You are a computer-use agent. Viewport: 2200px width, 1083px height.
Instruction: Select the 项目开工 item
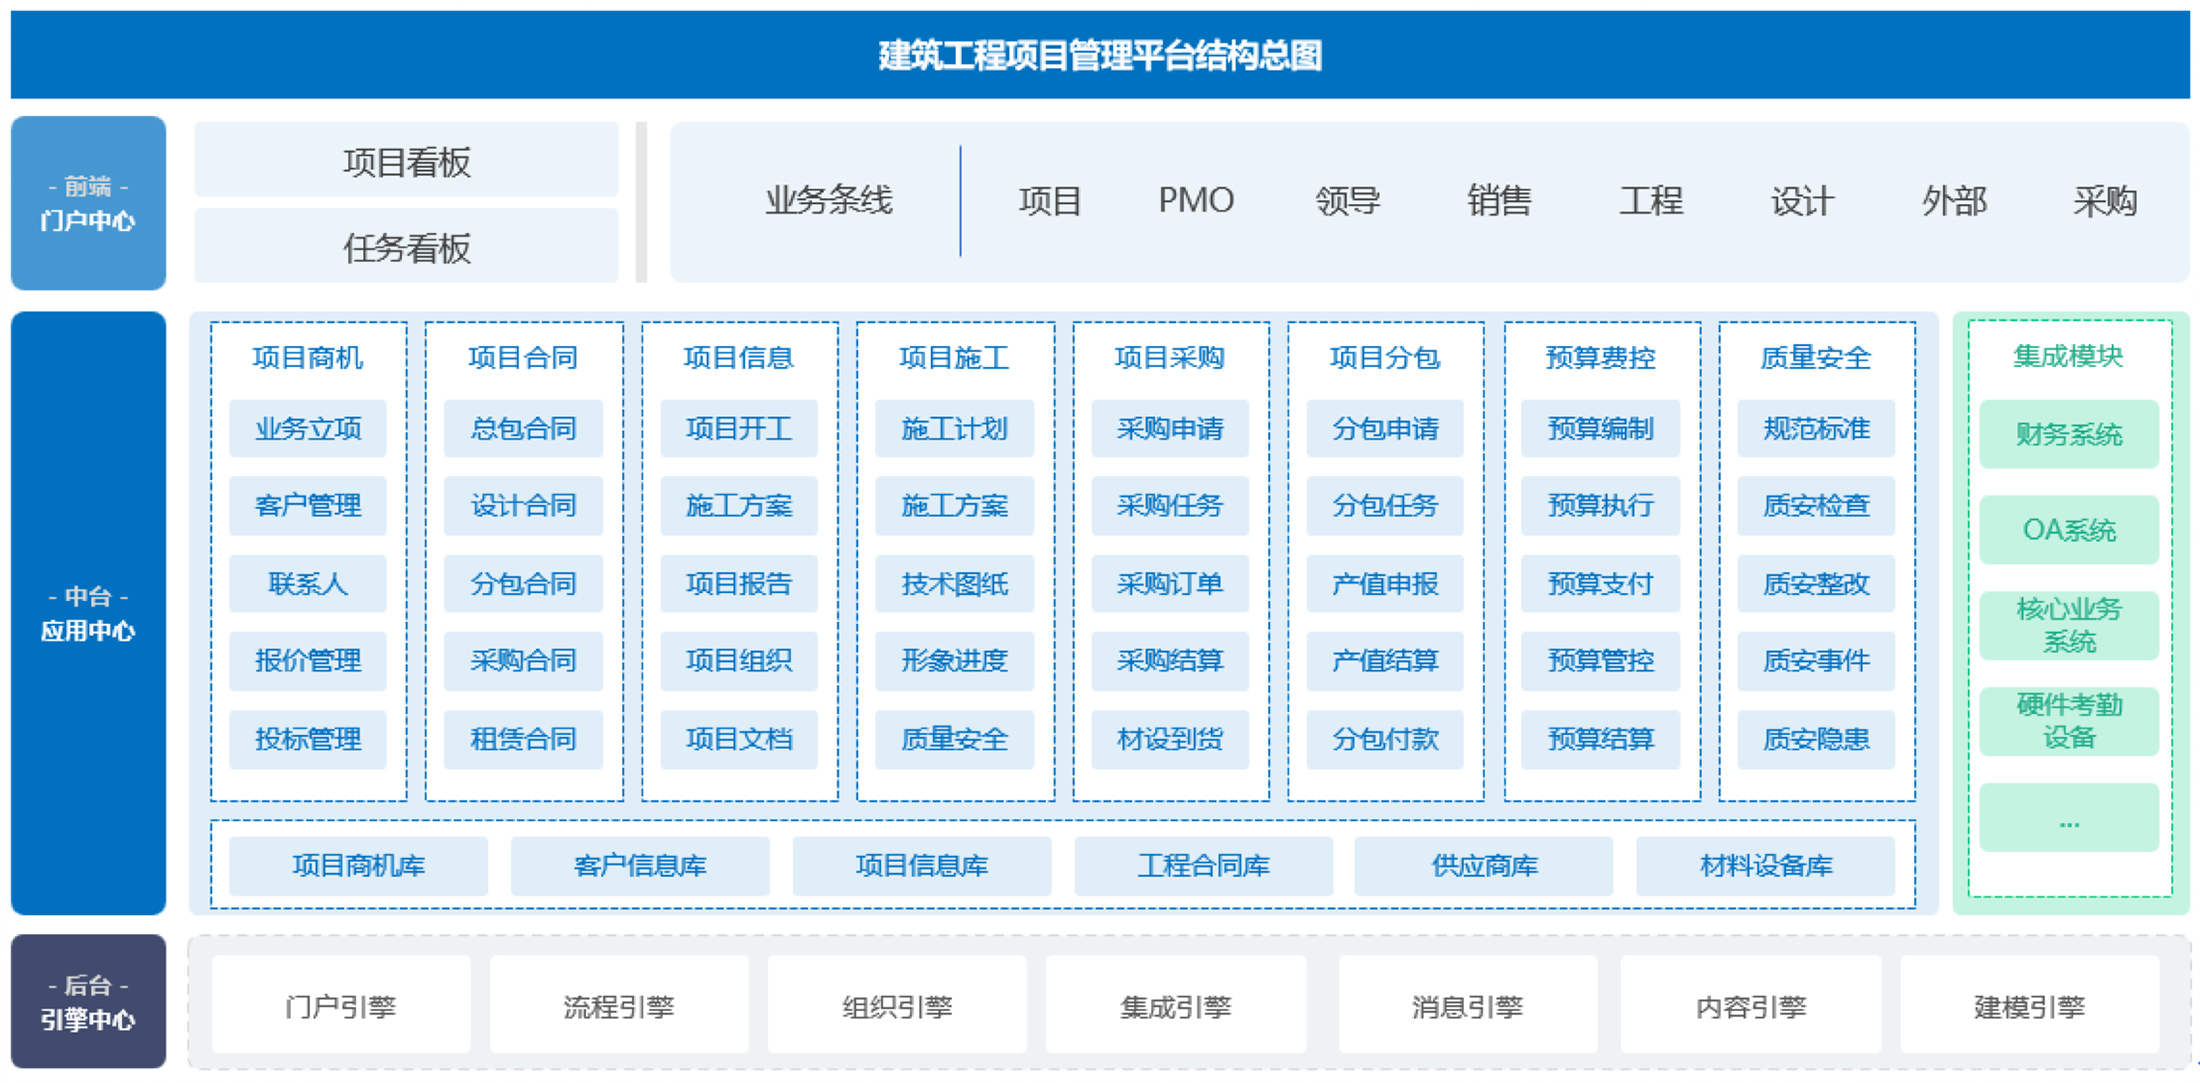pos(738,429)
